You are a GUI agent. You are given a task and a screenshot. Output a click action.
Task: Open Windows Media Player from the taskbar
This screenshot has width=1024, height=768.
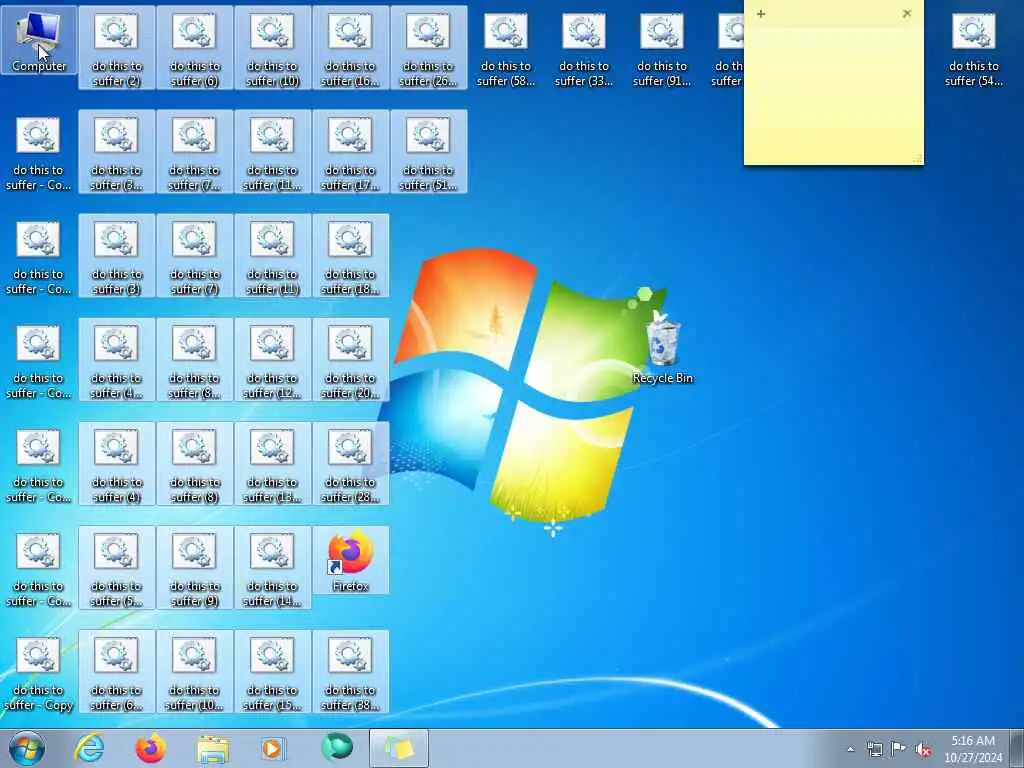pyautogui.click(x=273, y=748)
